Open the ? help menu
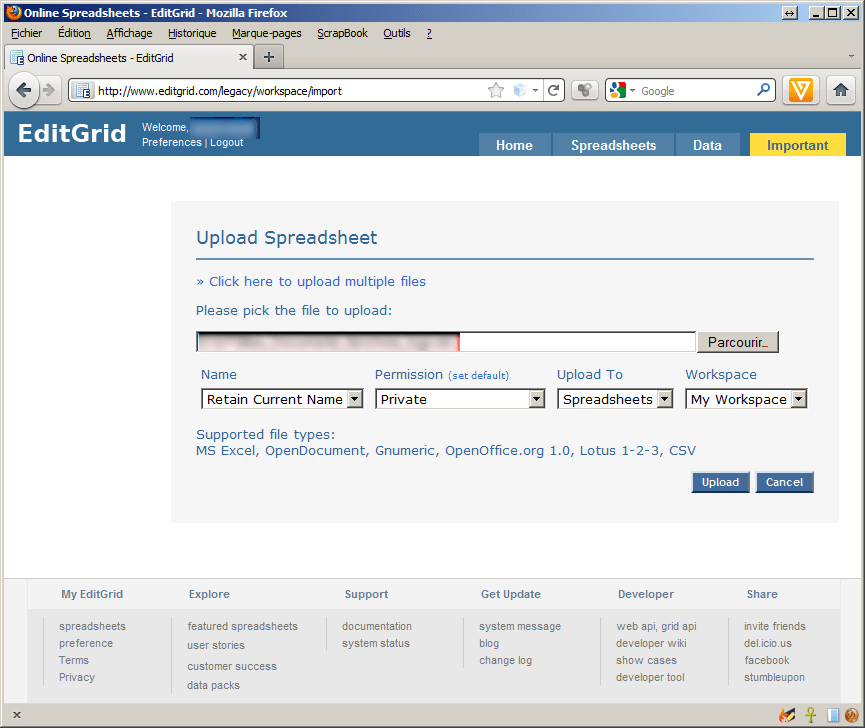The image size is (865, 728). [x=429, y=33]
